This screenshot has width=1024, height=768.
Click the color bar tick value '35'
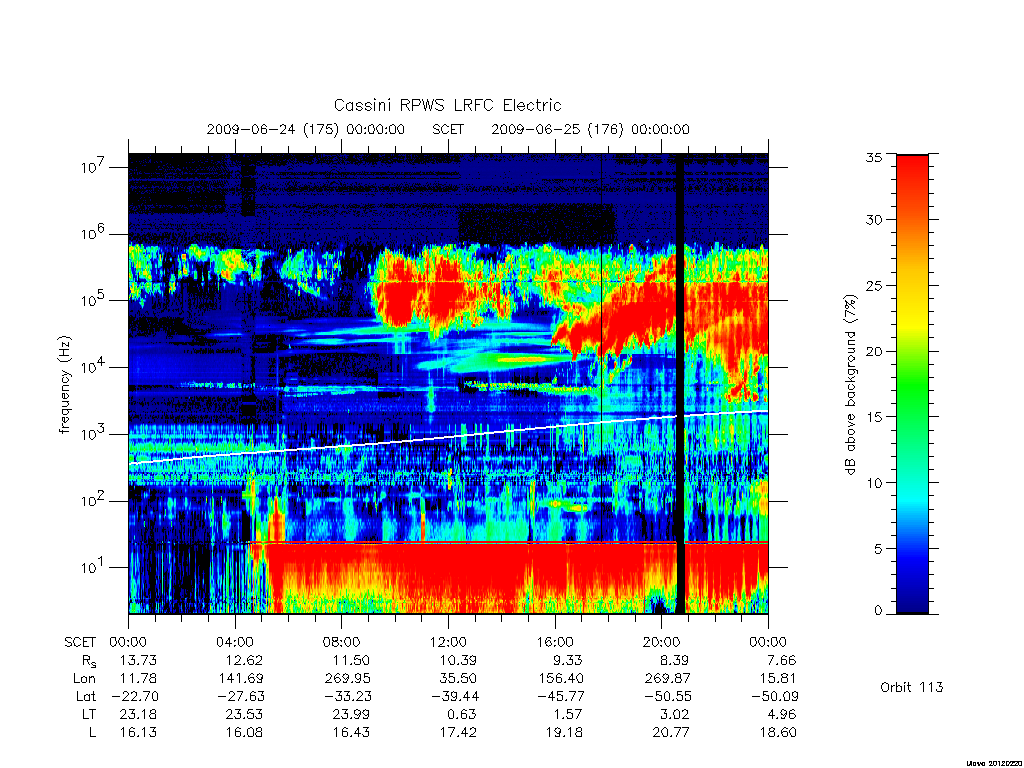coord(873,158)
